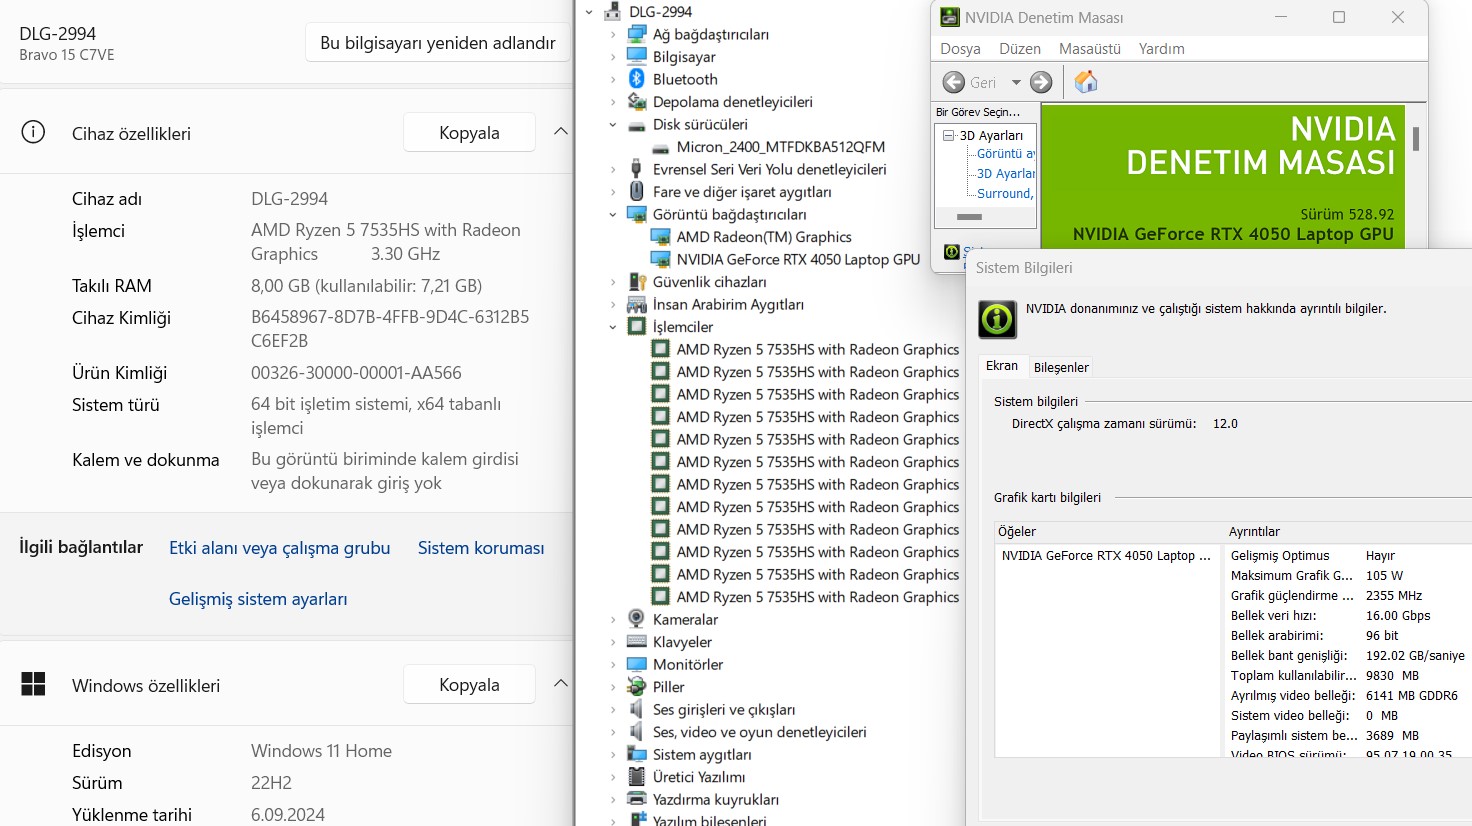Viewport: 1472px width, 826px height.
Task: Click Kopyala next to Cihaz özellikleri
Action: [469, 133]
